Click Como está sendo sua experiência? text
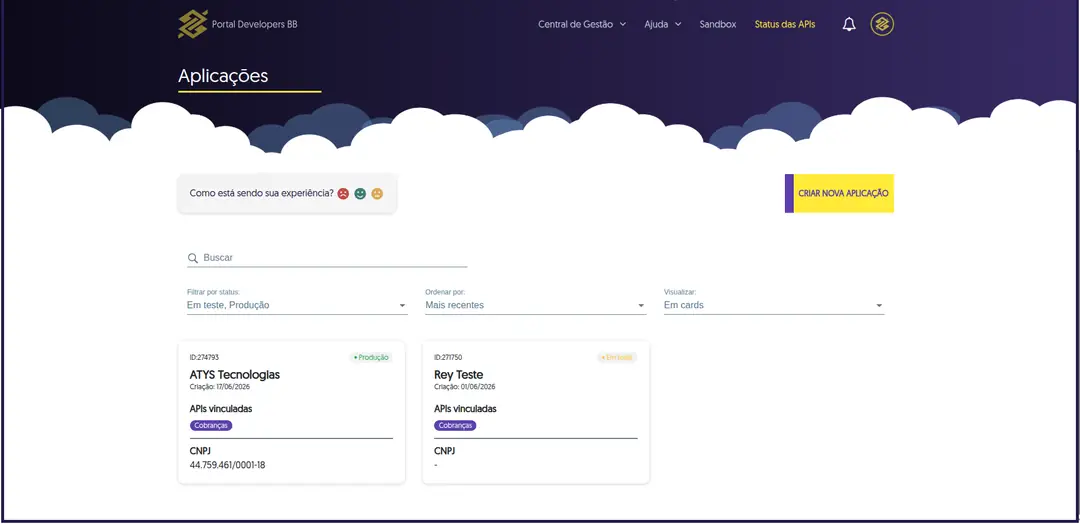The height and width of the screenshot is (524, 1080). click(x=262, y=193)
